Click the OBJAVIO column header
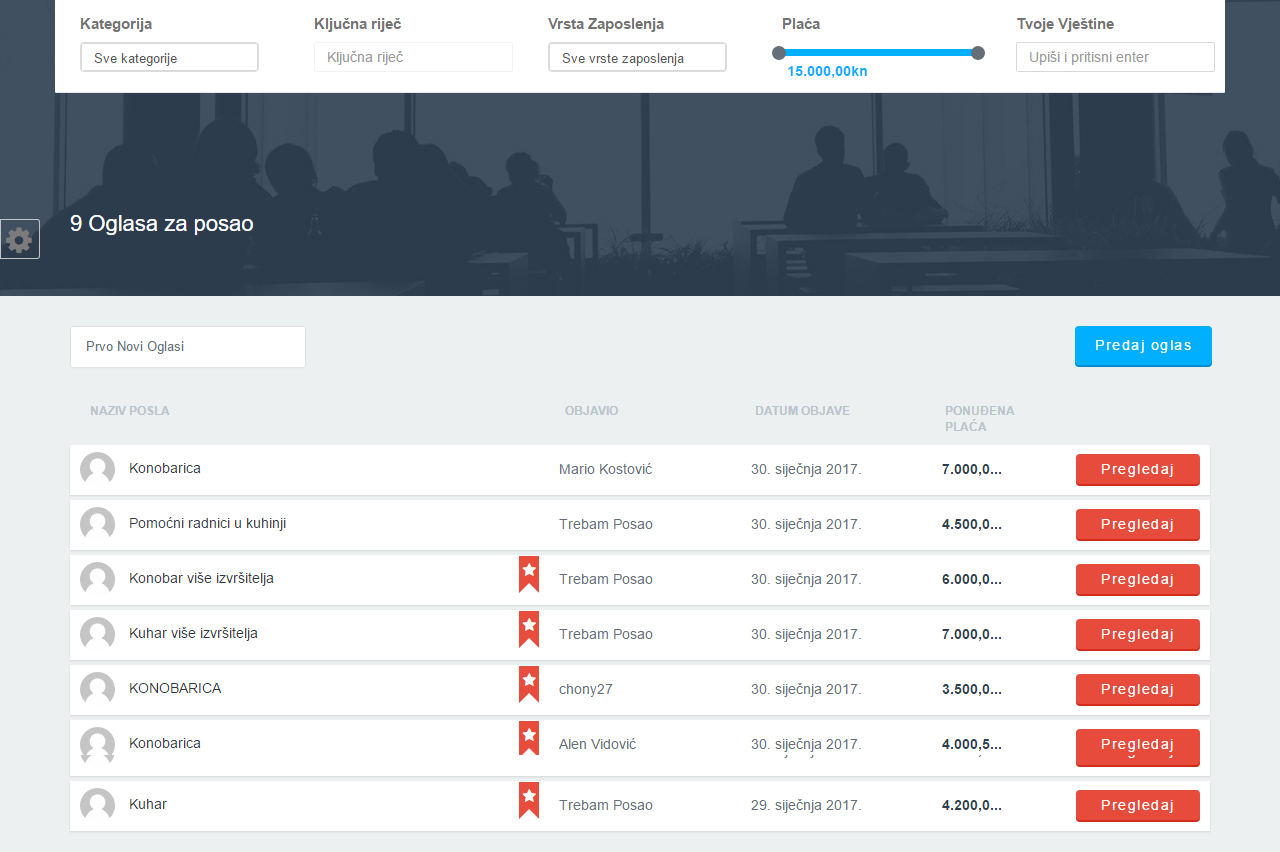 tap(591, 411)
